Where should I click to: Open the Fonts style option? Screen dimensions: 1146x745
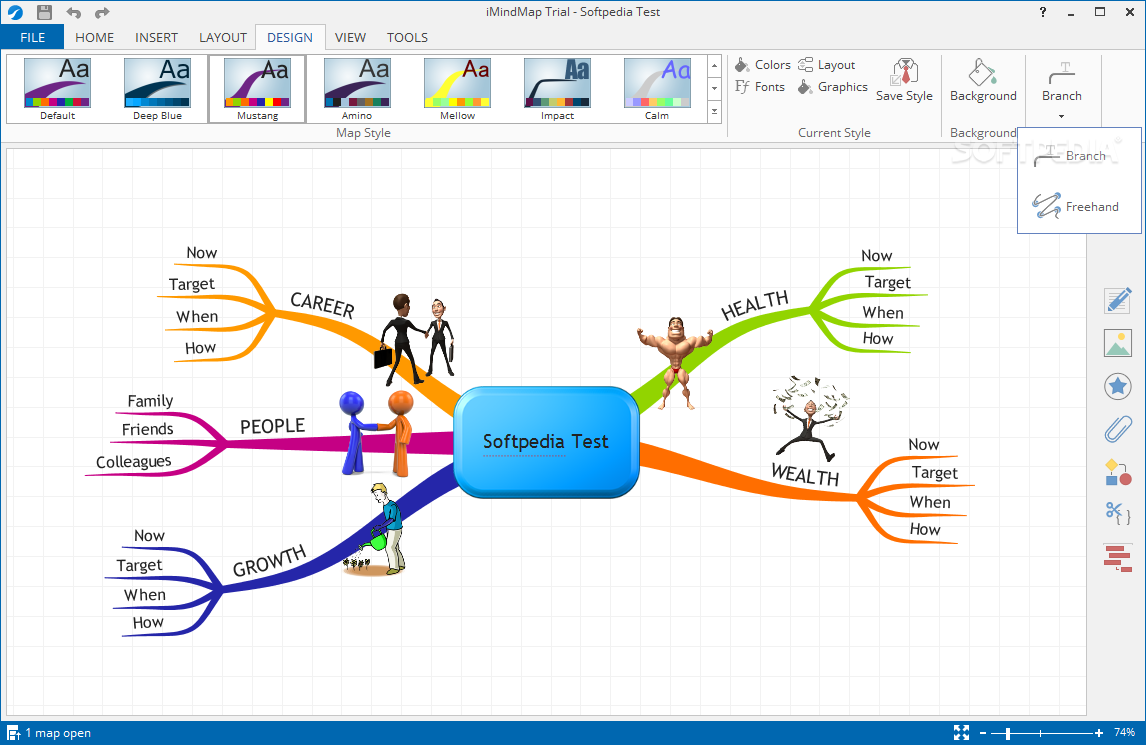pos(759,86)
